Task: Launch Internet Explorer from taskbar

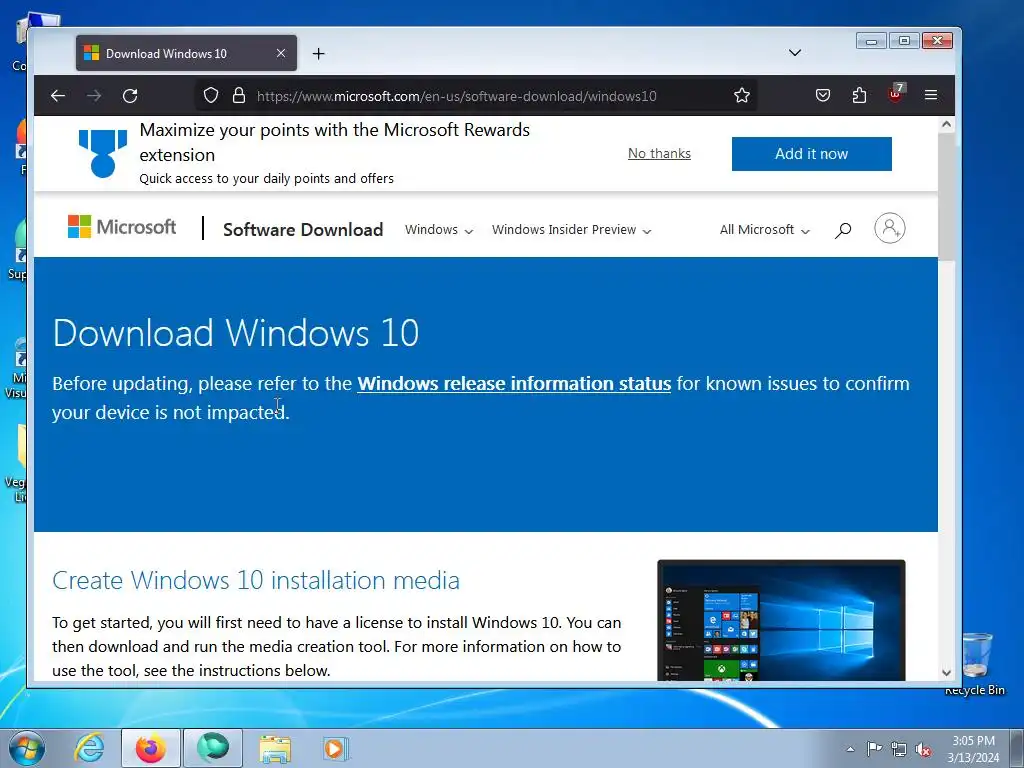Action: point(88,748)
